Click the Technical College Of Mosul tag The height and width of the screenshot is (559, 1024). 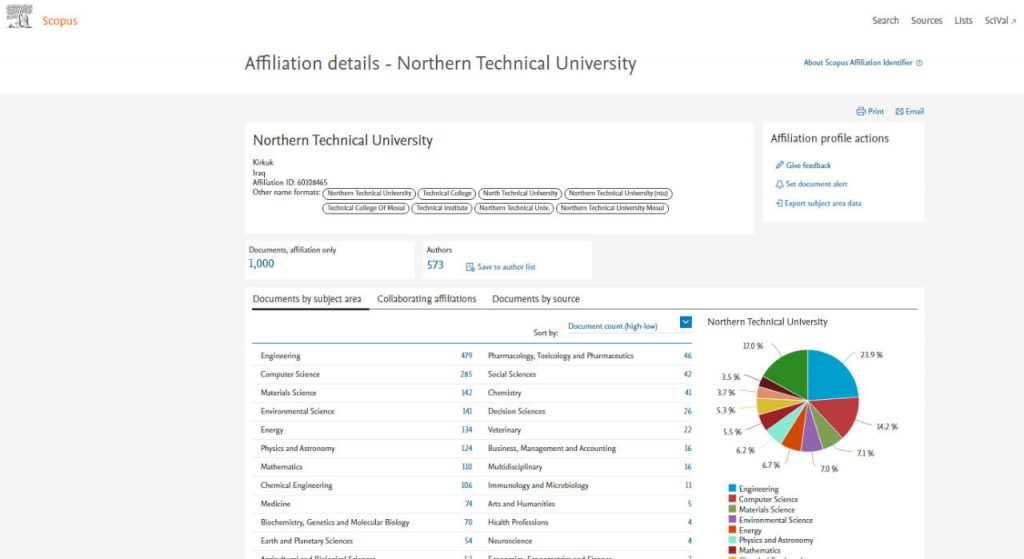(x=366, y=208)
